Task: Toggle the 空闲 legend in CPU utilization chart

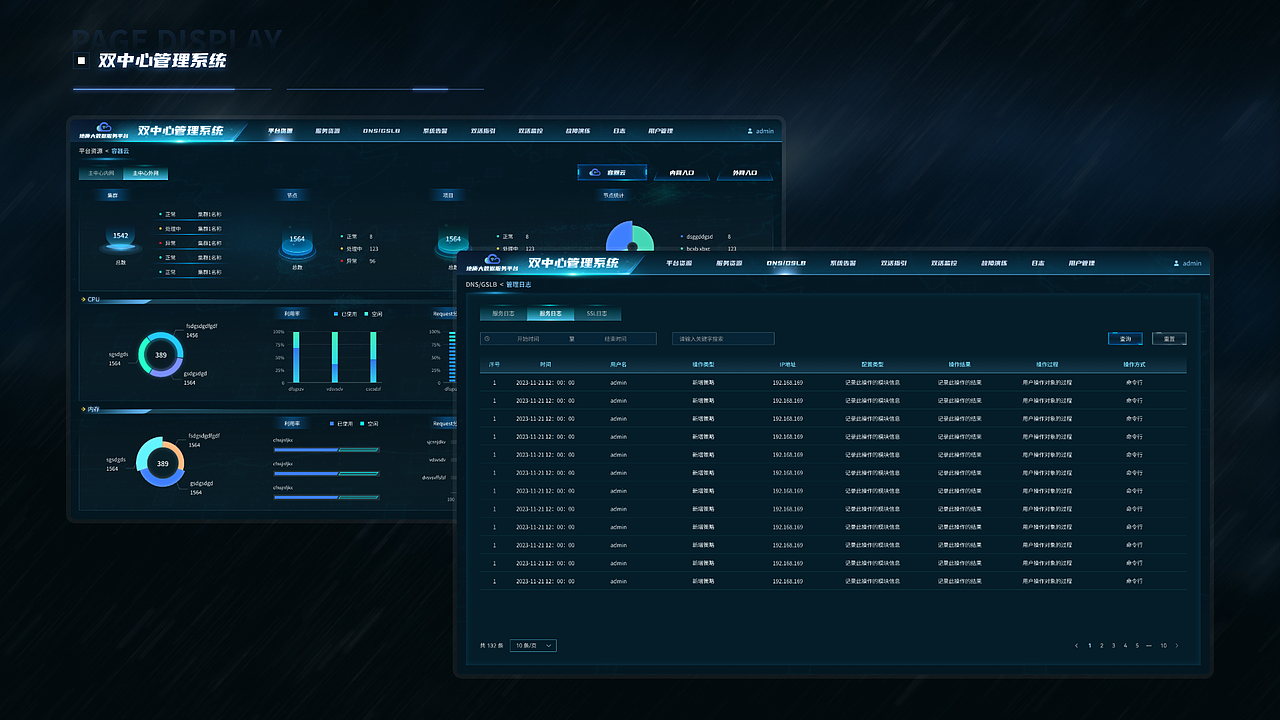Action: (374, 314)
